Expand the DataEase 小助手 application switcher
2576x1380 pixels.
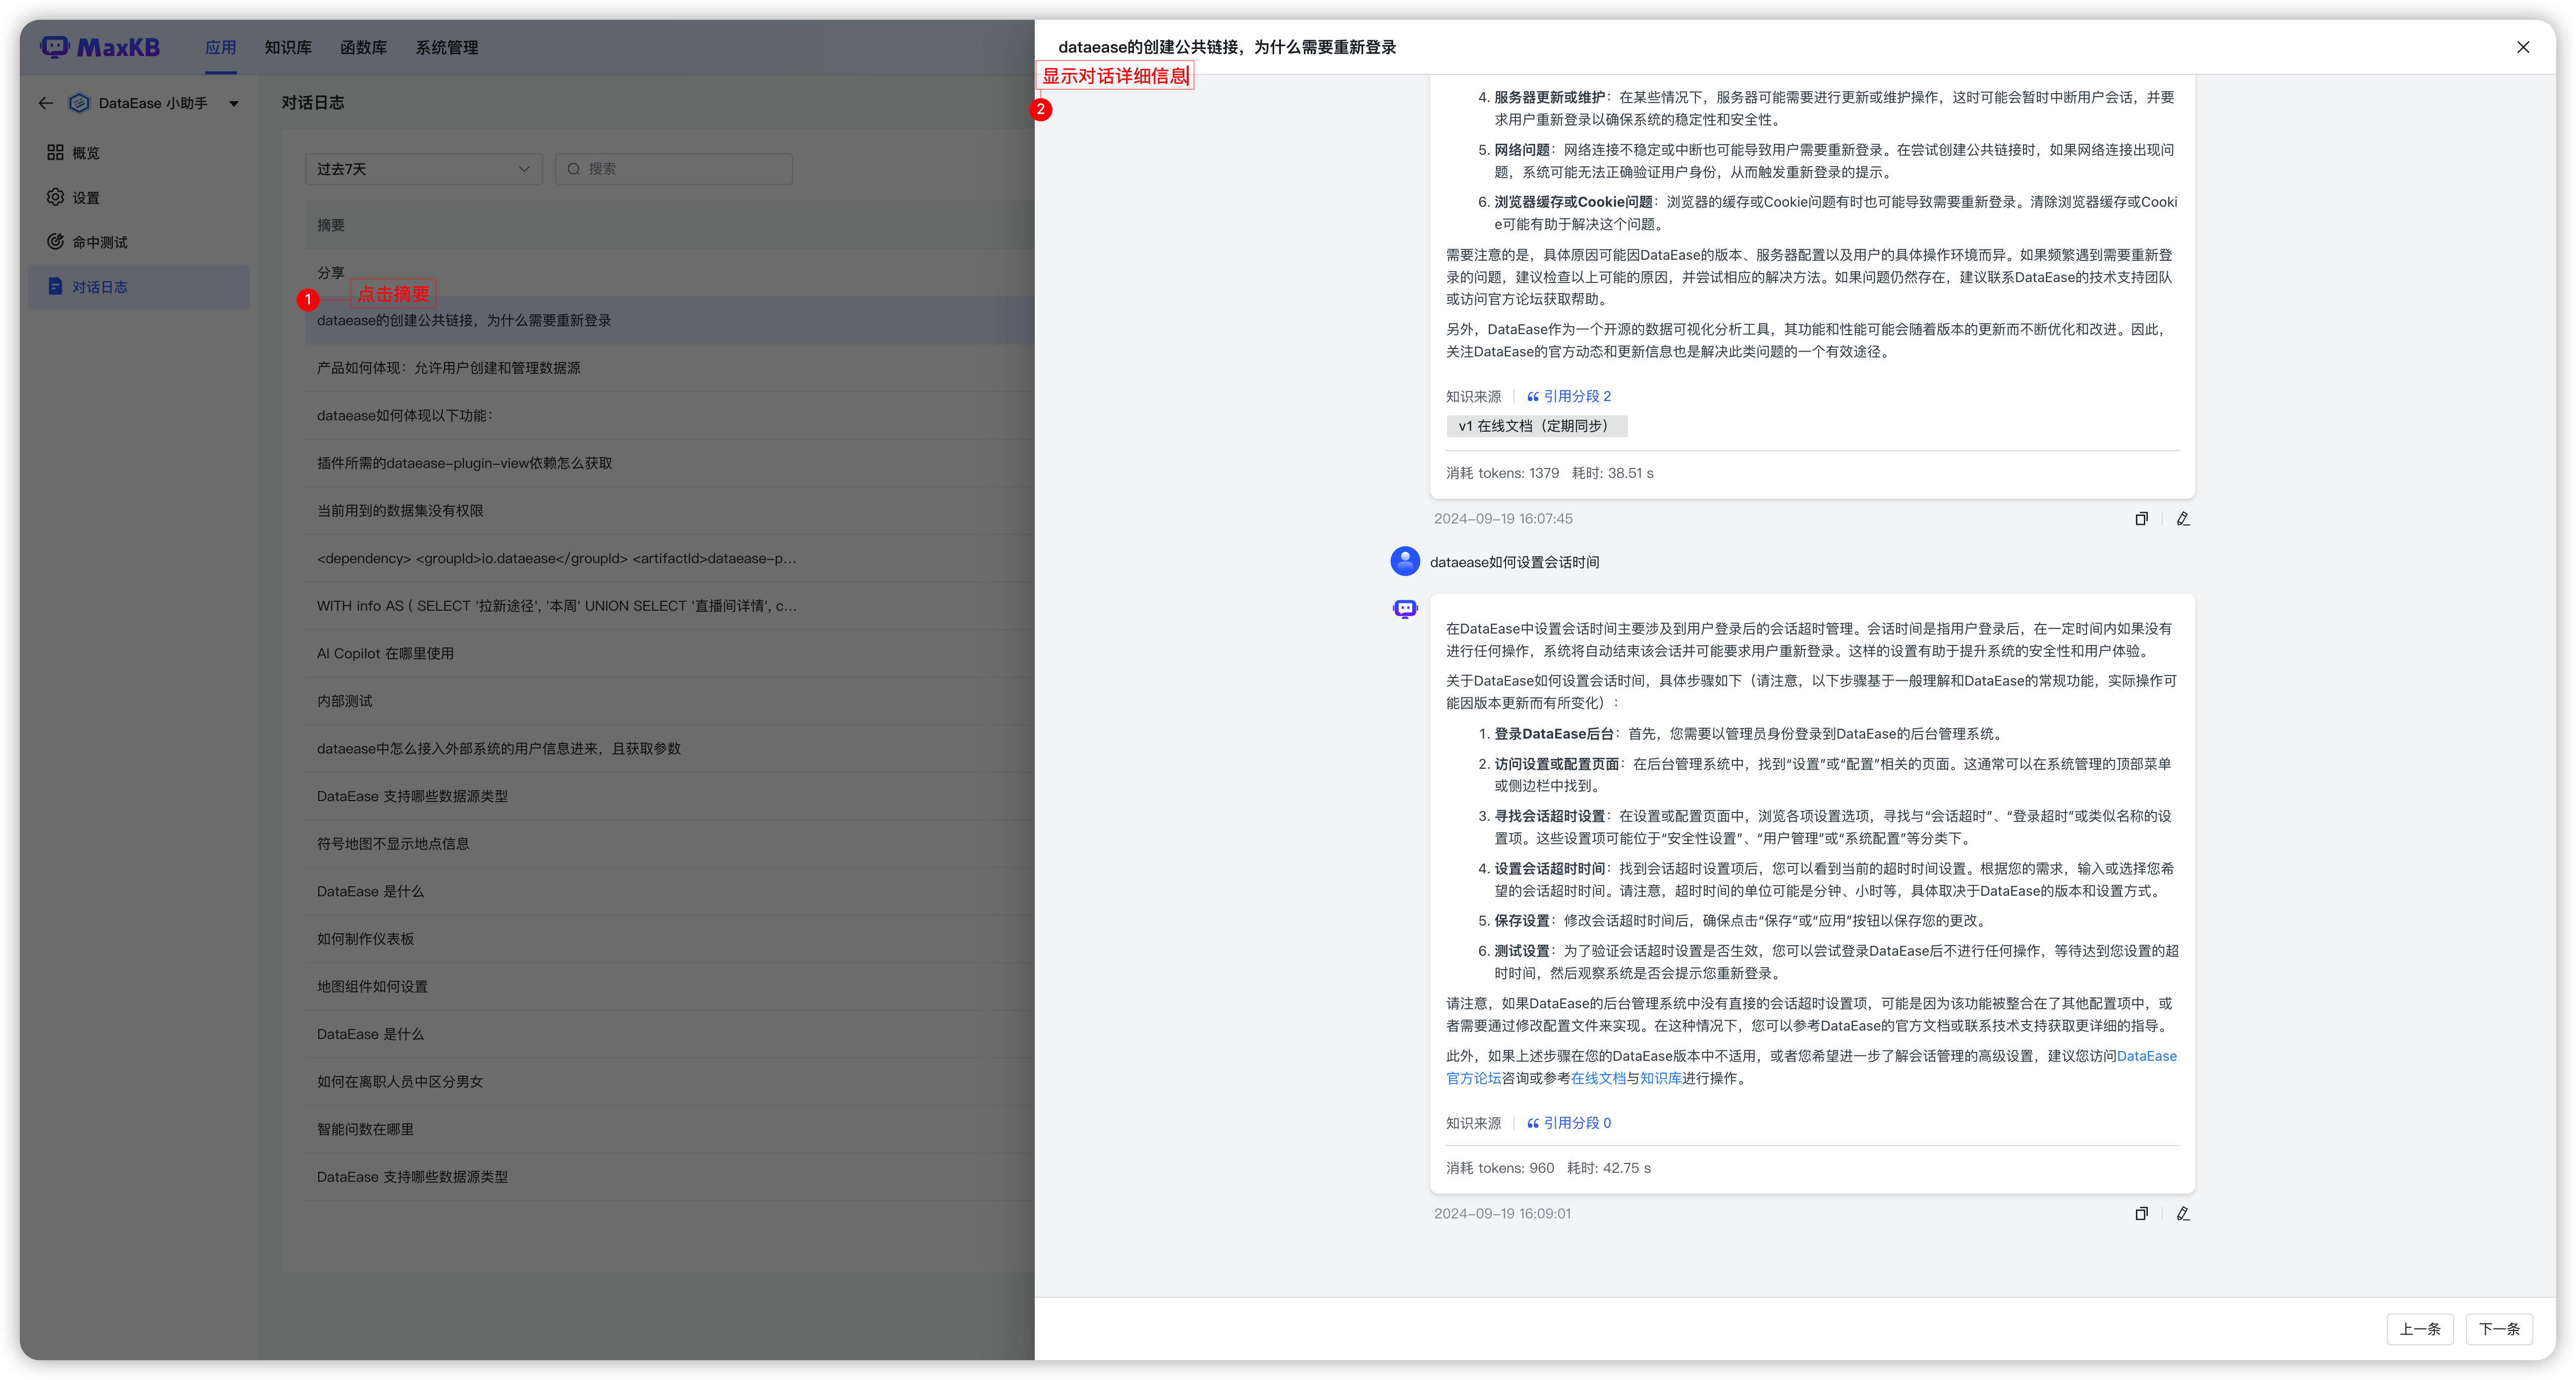coord(233,102)
